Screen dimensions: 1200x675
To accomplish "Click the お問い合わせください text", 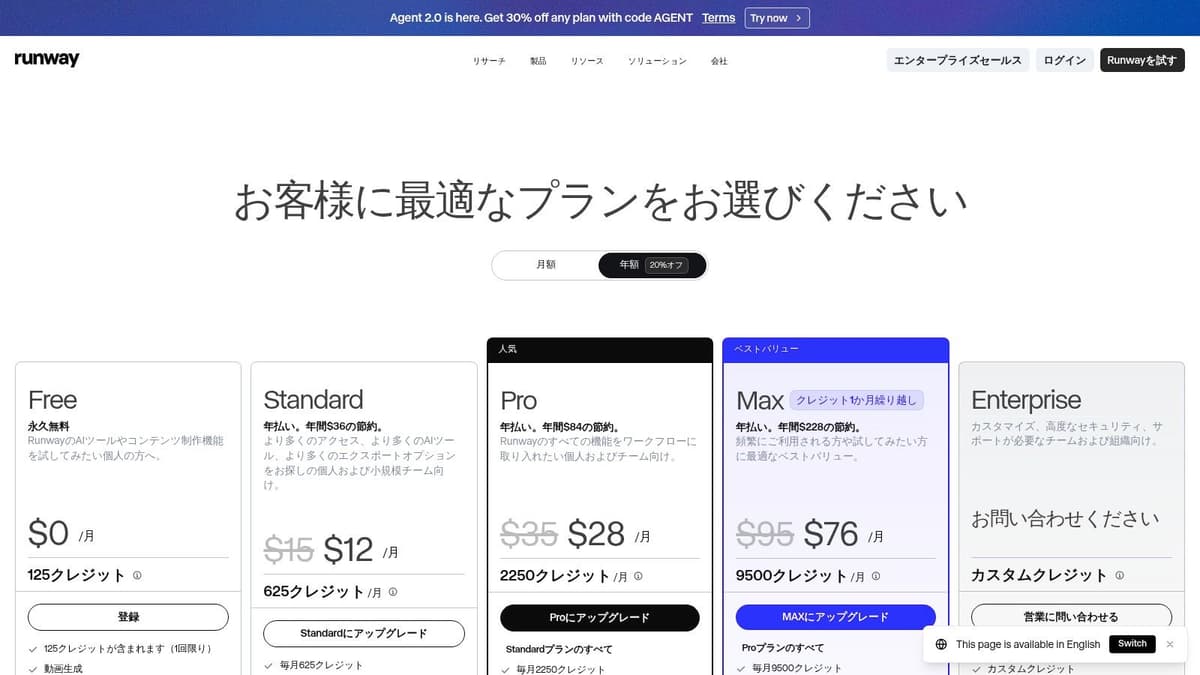I will (x=1065, y=518).
